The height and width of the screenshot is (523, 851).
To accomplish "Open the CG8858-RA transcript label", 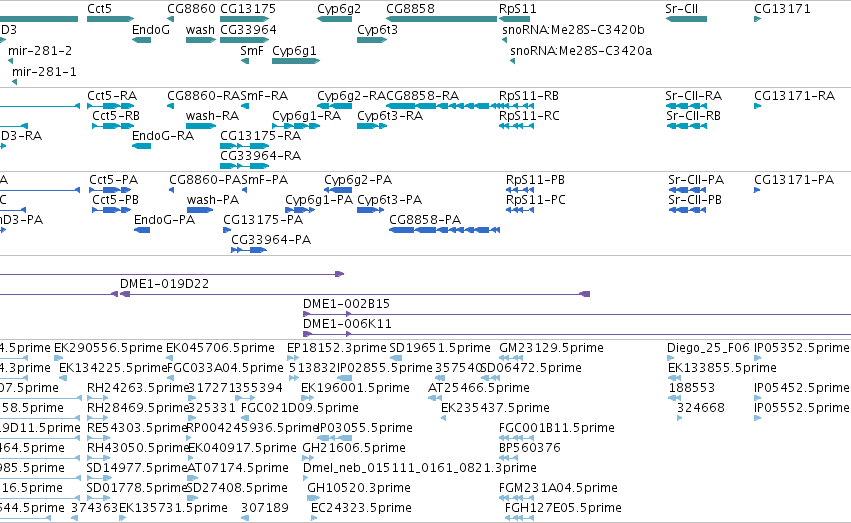I will tap(423, 96).
